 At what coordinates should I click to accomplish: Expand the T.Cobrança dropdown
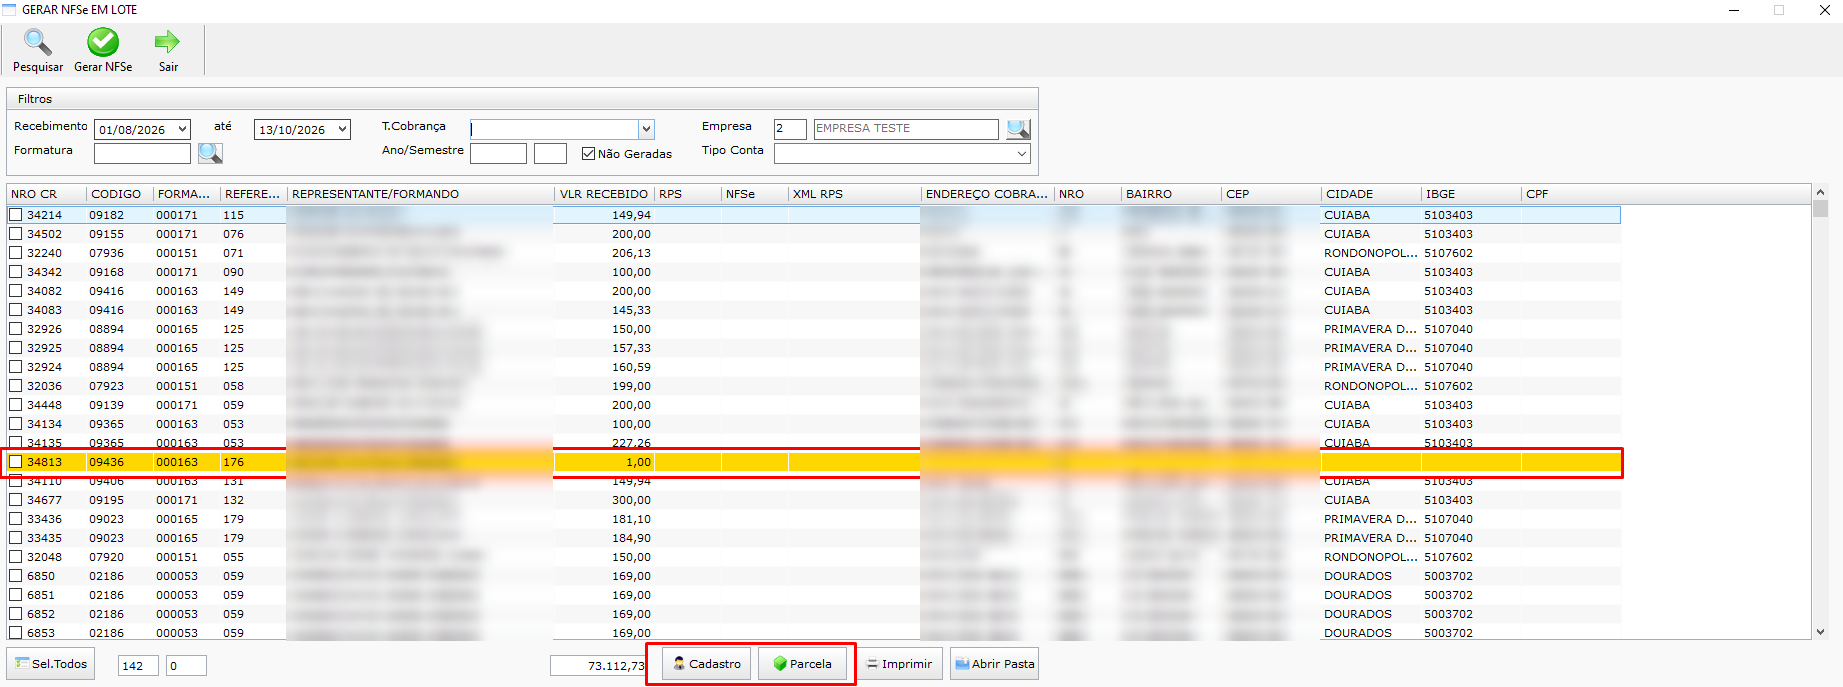pyautogui.click(x=647, y=129)
